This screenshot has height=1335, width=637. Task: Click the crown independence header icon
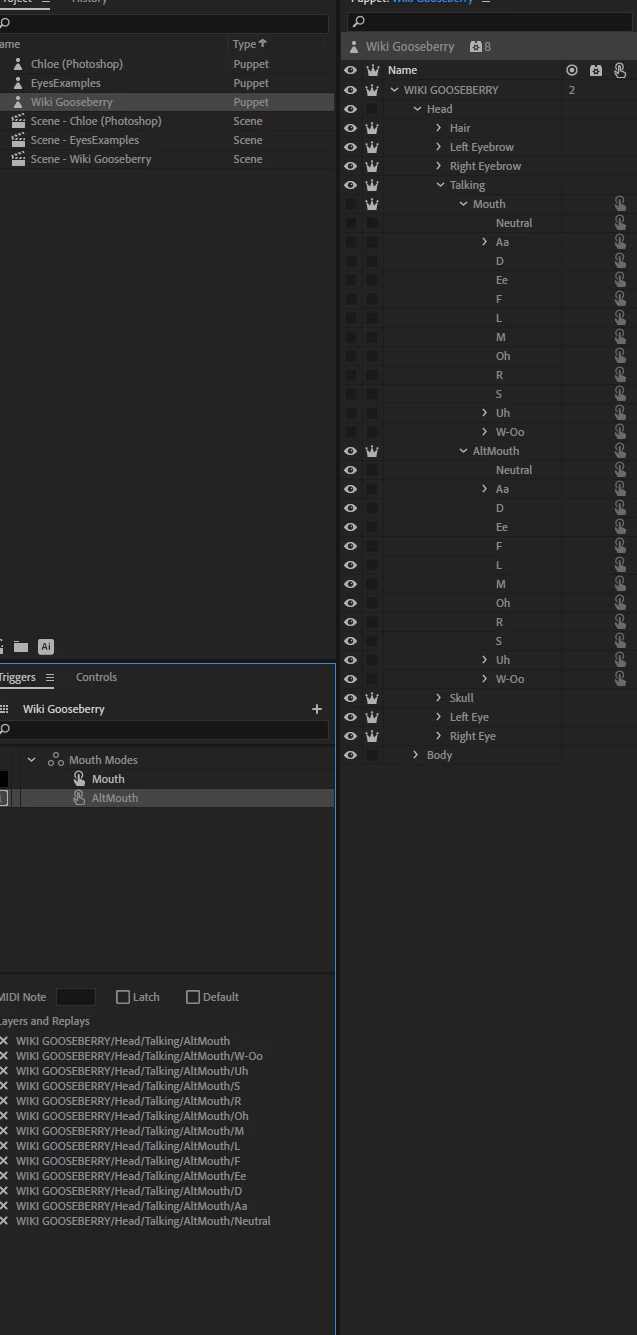[372, 70]
